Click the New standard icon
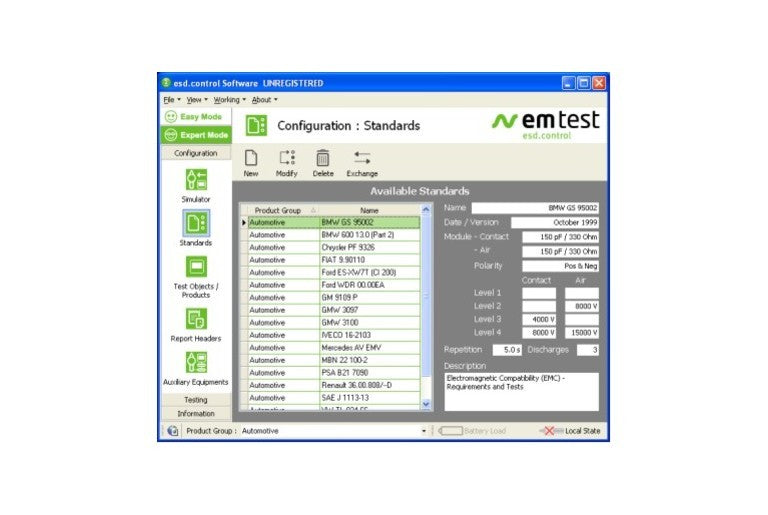 [251, 158]
